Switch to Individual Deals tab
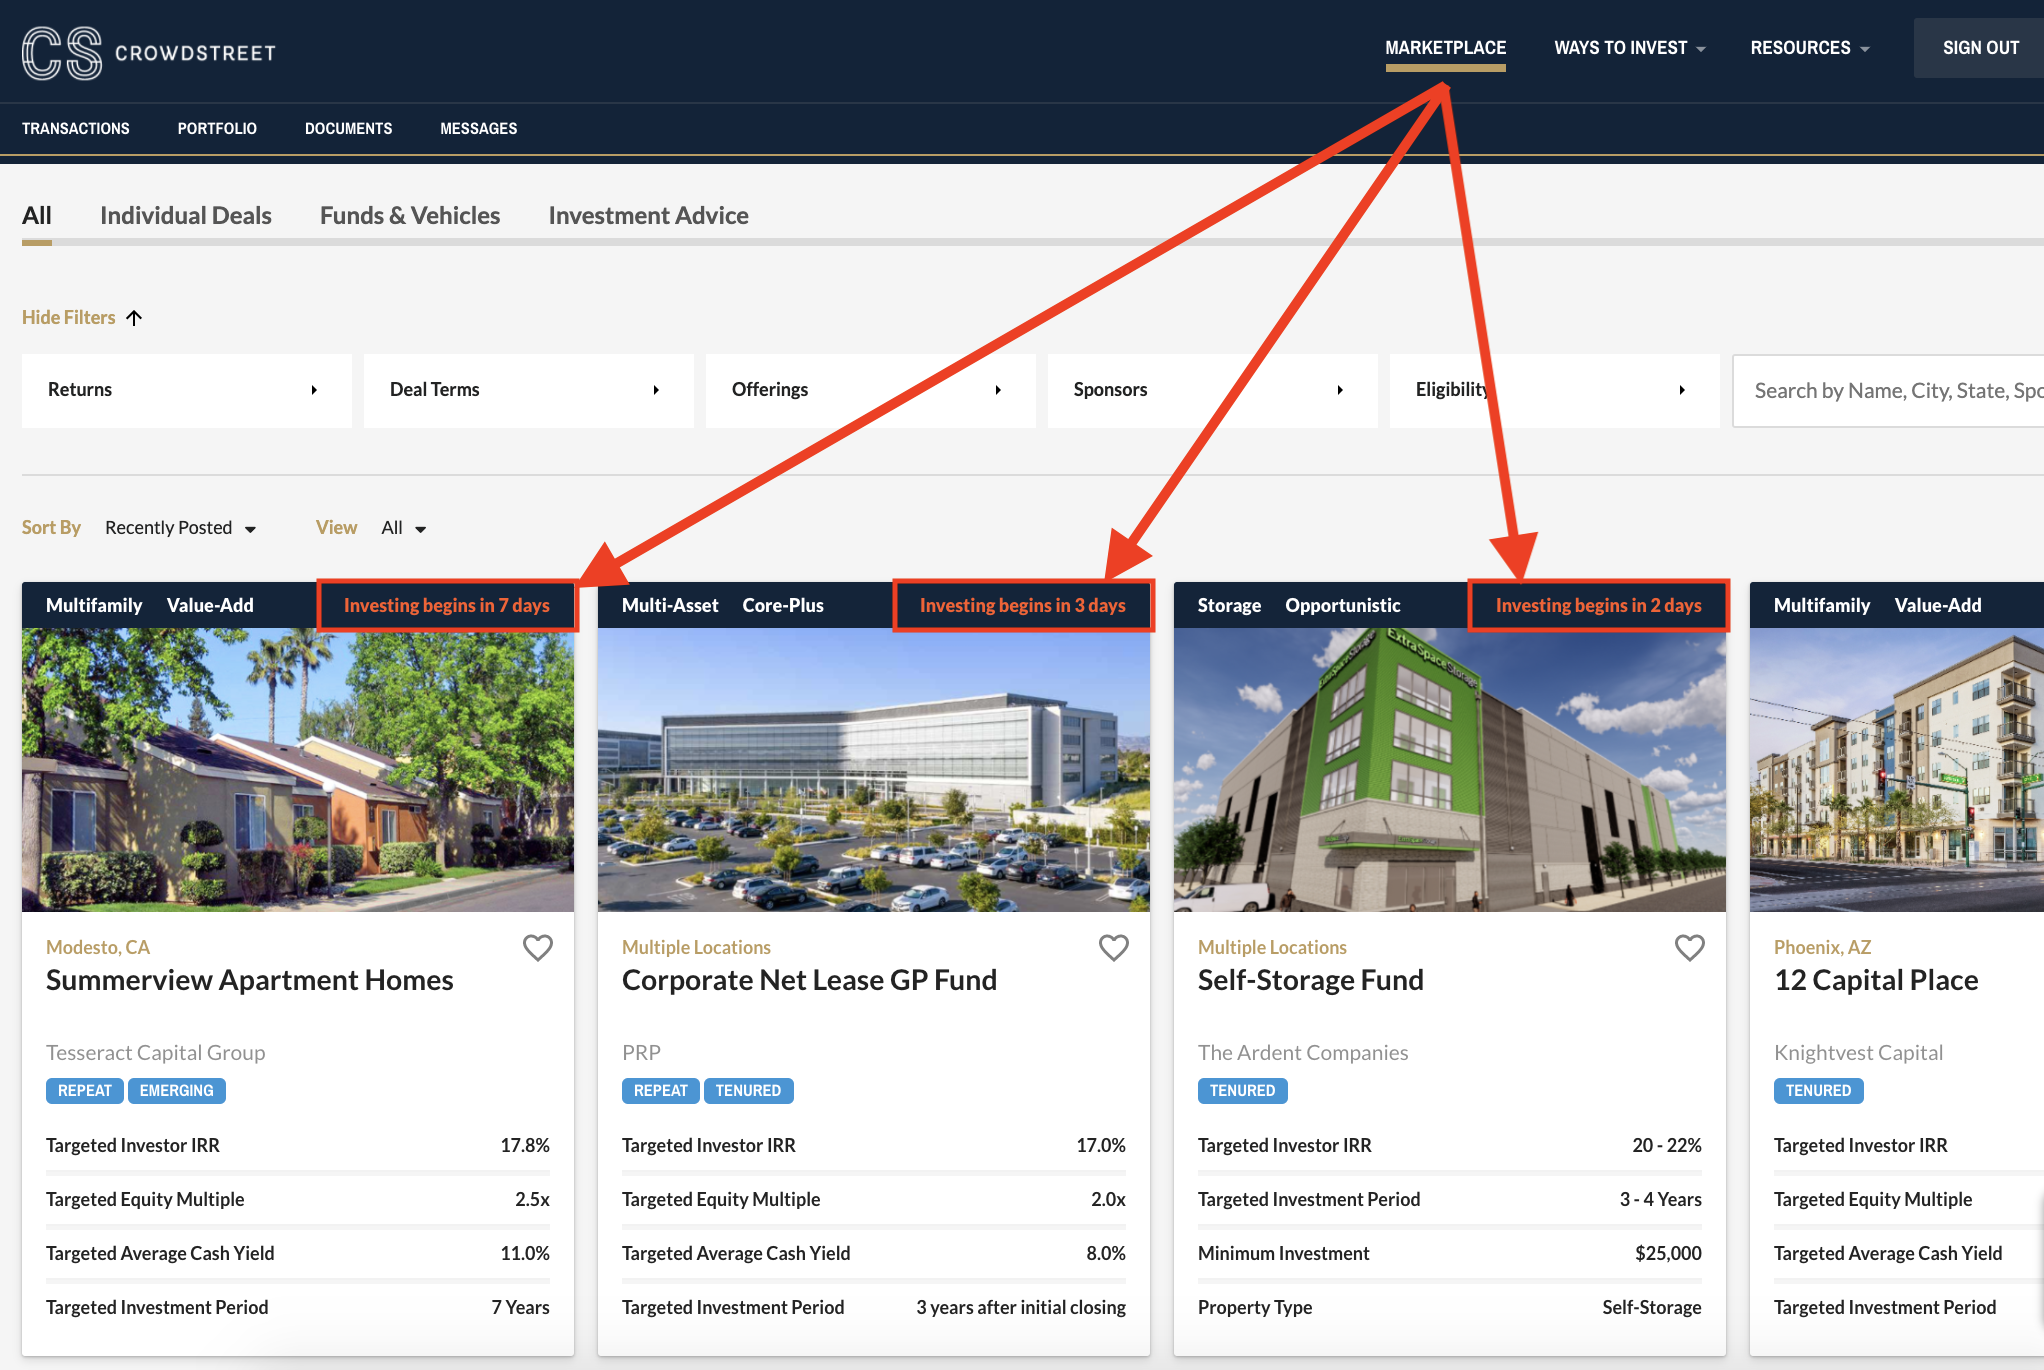Screen dimensions: 2044x1370 click(x=186, y=215)
